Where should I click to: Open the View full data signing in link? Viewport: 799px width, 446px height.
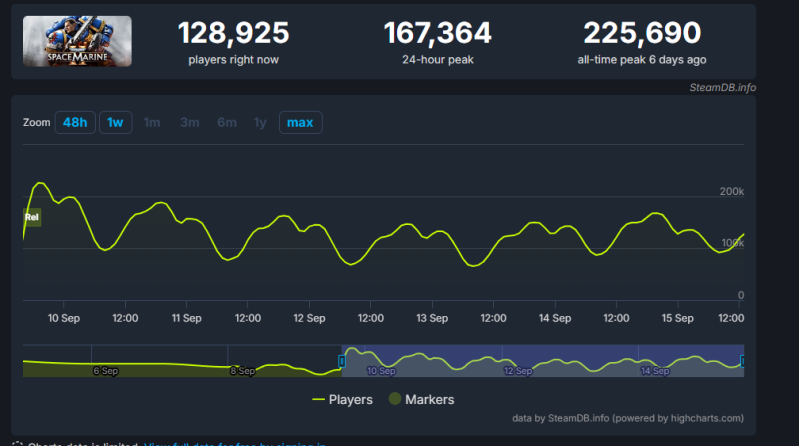235,443
